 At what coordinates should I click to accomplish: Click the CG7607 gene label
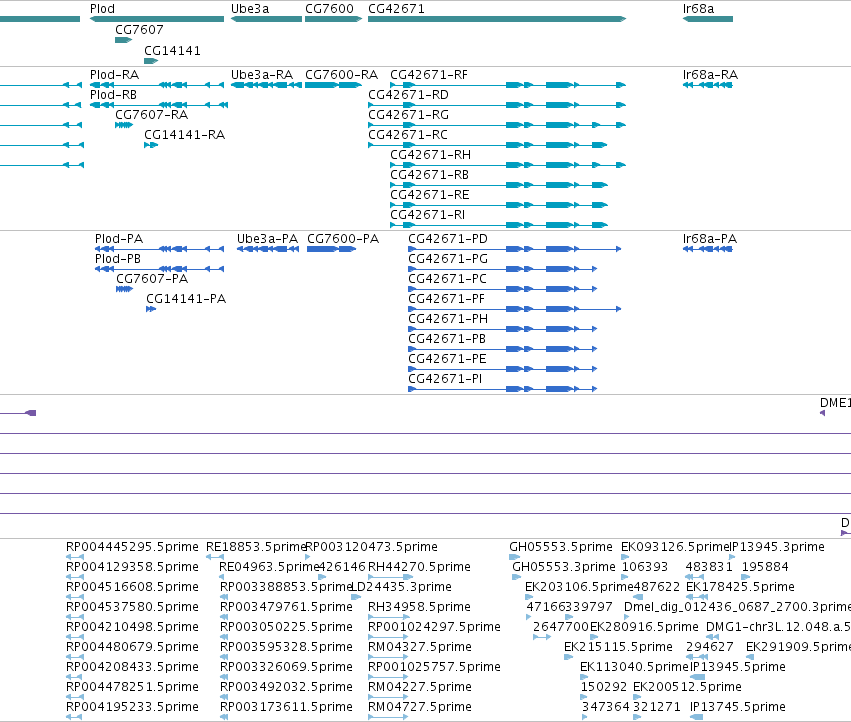[139, 29]
